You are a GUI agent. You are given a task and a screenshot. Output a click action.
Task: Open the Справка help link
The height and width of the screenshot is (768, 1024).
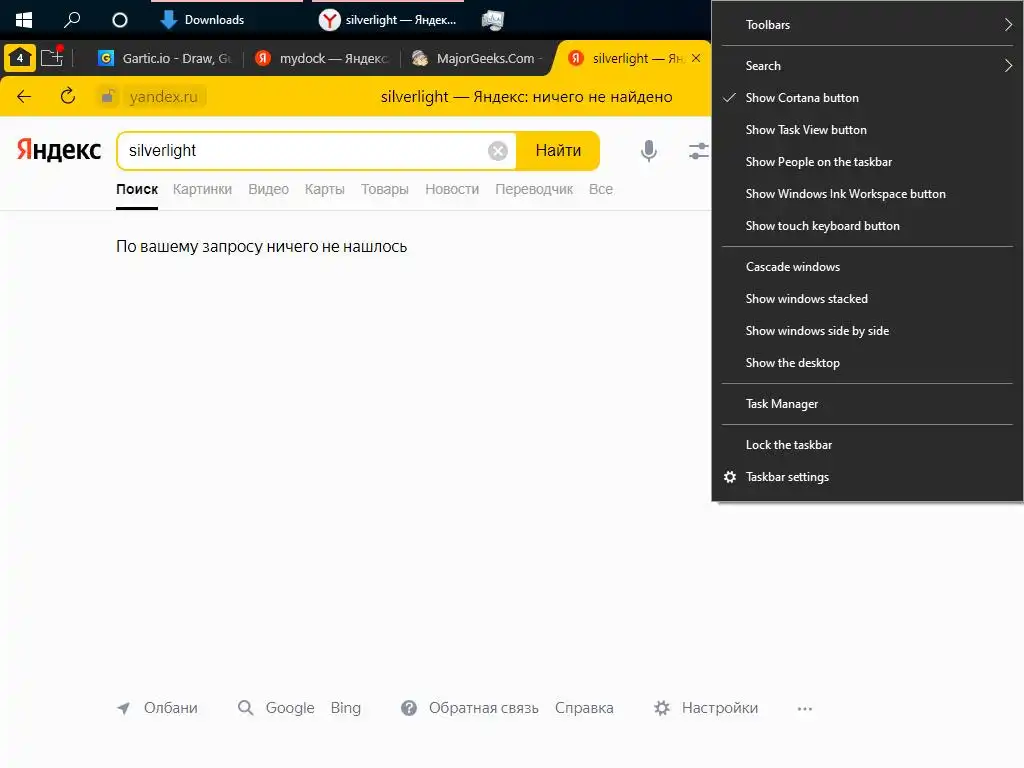[584, 708]
